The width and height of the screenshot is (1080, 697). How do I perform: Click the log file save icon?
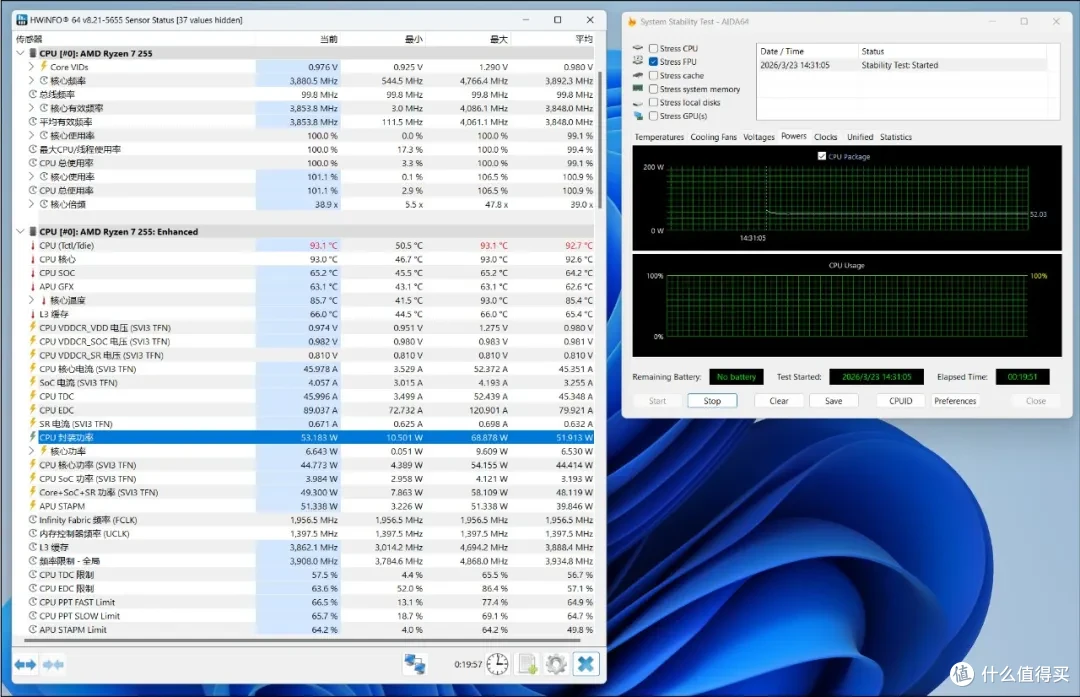[528, 664]
